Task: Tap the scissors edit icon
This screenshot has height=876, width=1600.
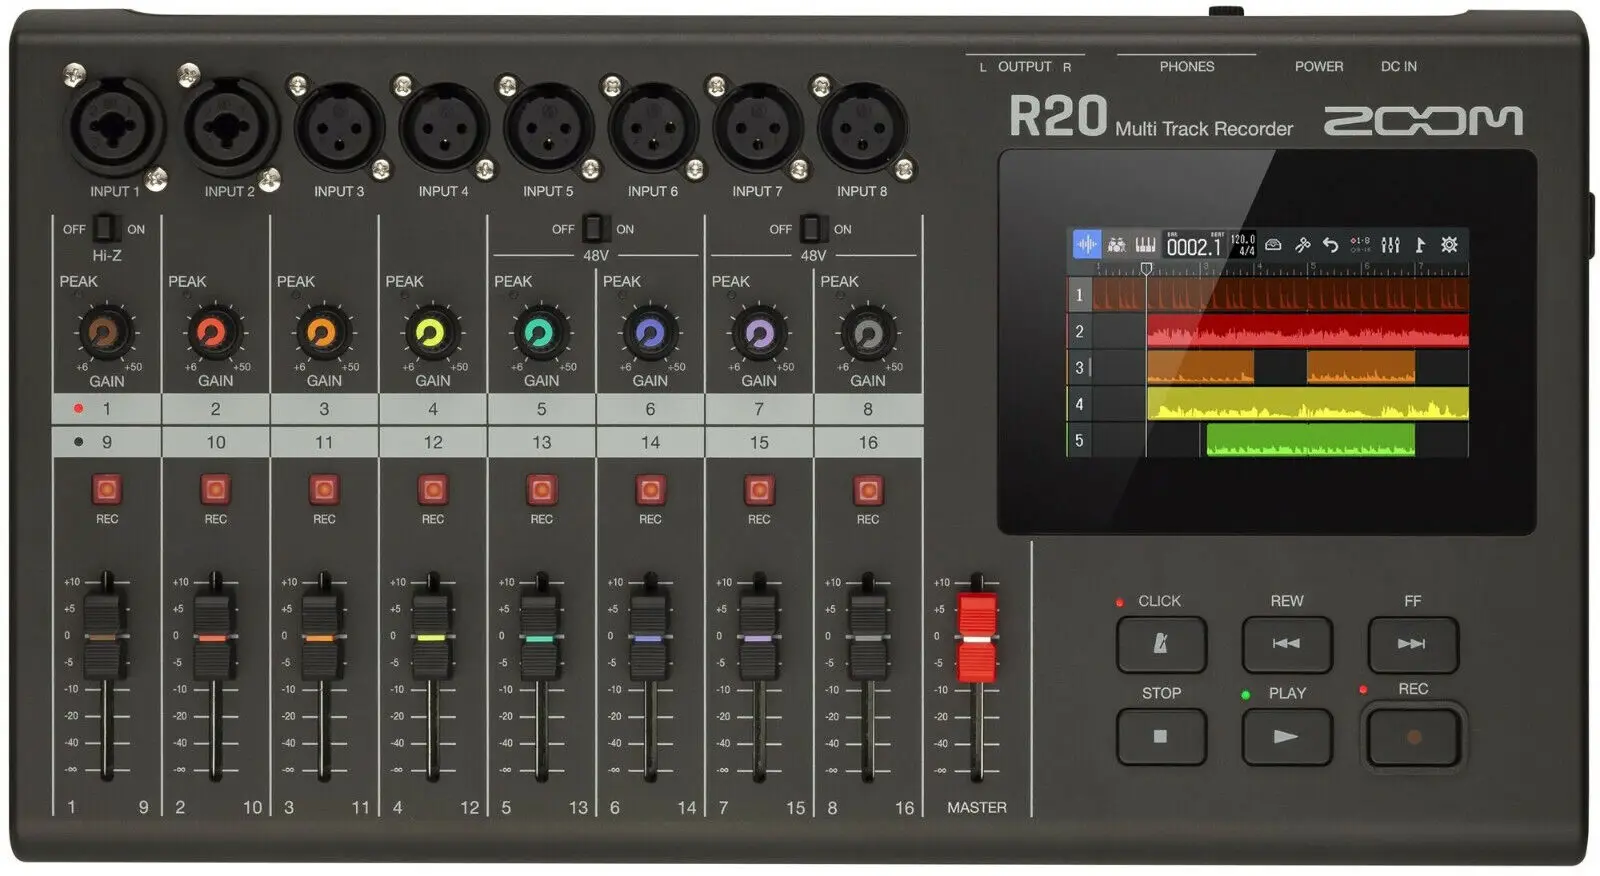Action: (x=1302, y=245)
